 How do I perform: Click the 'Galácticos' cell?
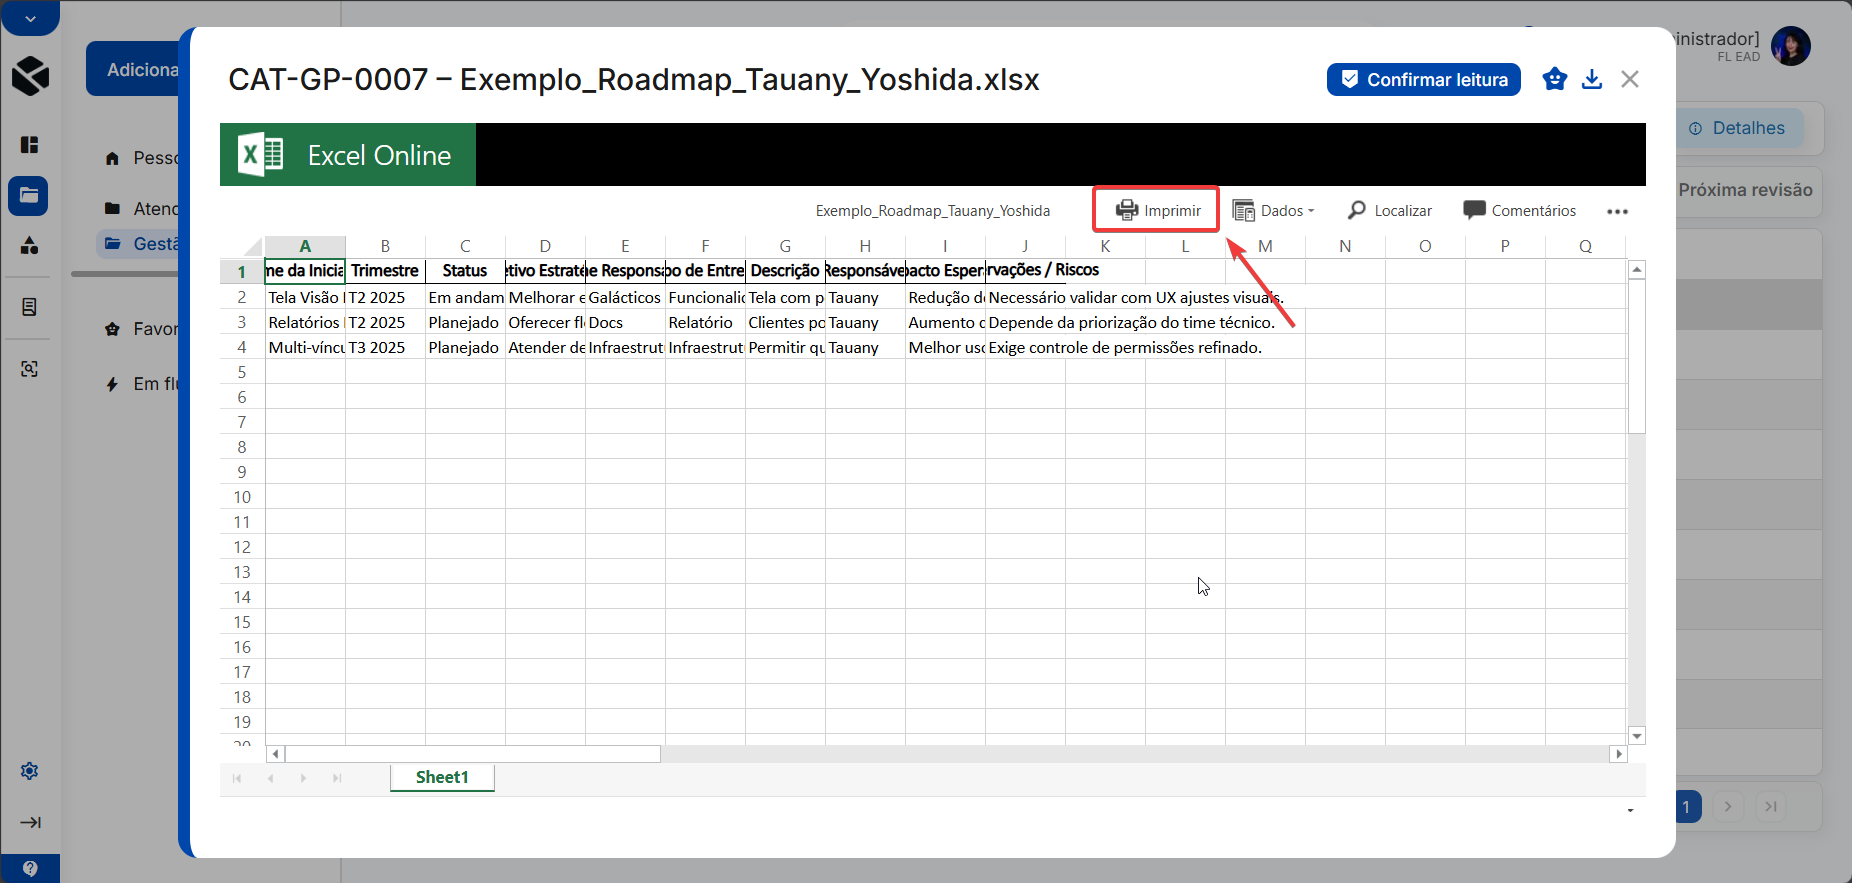pos(625,297)
